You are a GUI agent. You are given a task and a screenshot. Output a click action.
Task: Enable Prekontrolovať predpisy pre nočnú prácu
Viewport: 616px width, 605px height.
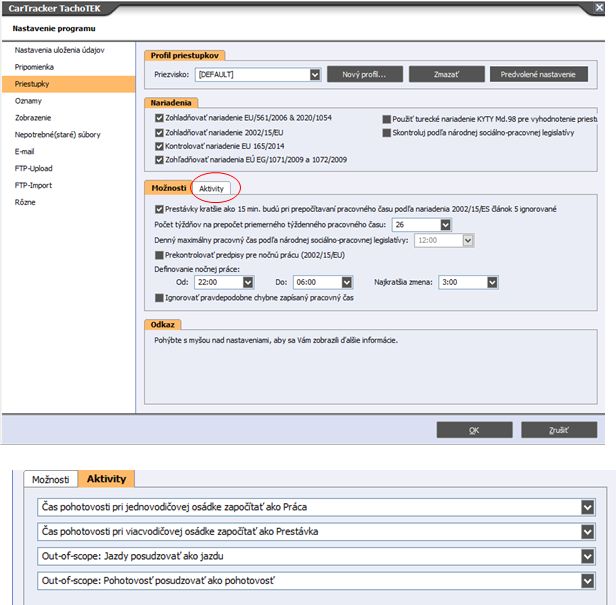click(x=159, y=255)
